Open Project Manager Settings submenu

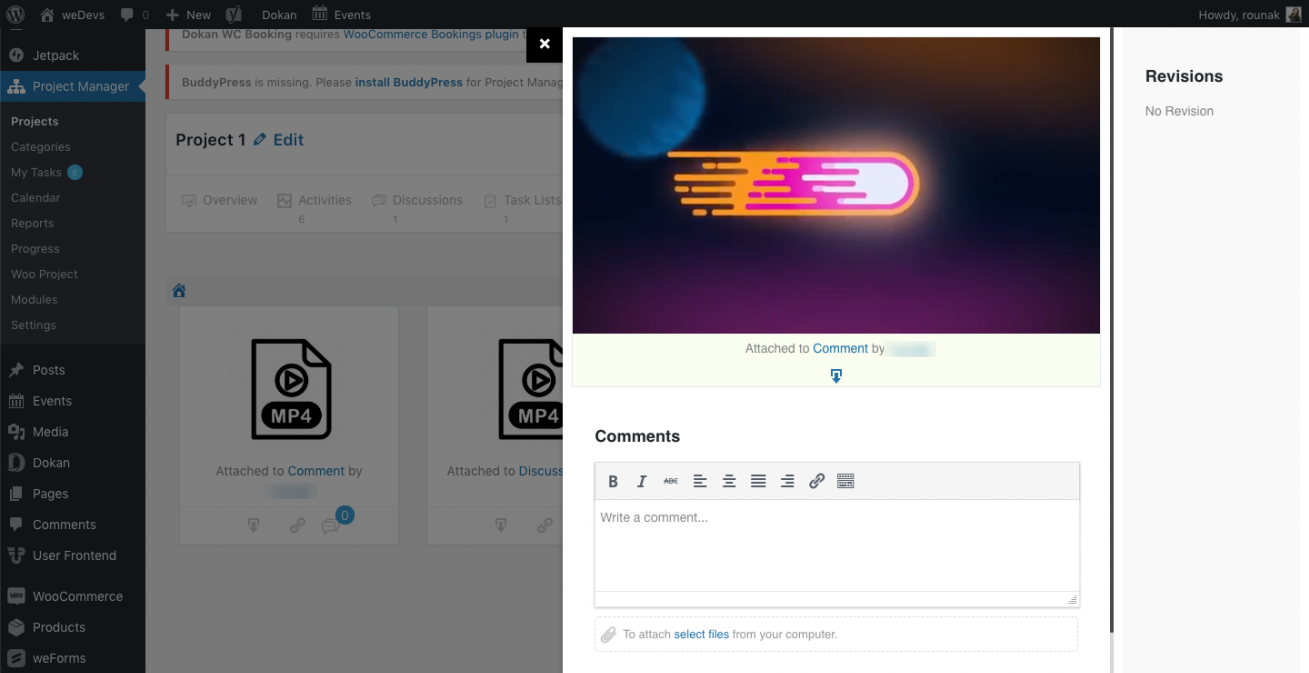pyautogui.click(x=33, y=325)
